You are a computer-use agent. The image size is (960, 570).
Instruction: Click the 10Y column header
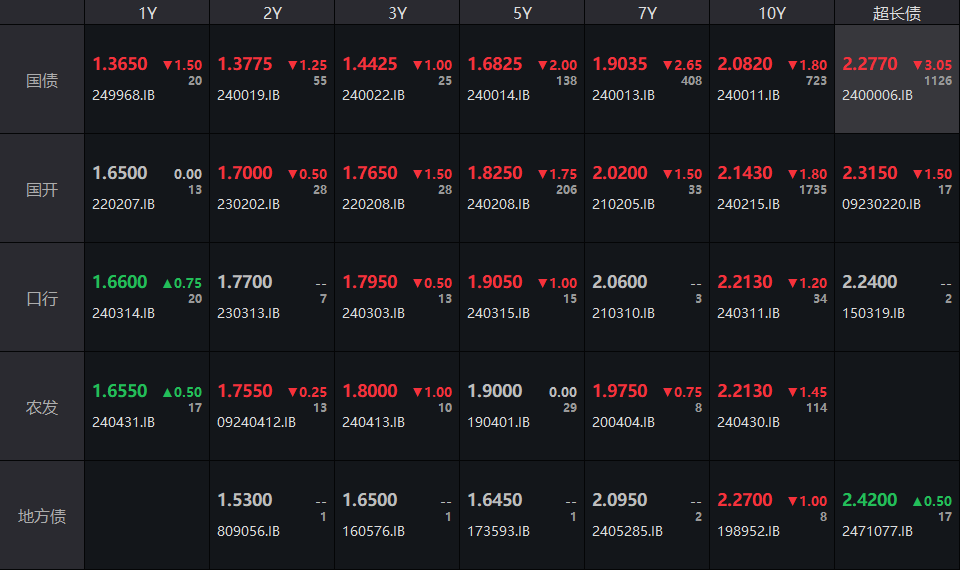772,13
